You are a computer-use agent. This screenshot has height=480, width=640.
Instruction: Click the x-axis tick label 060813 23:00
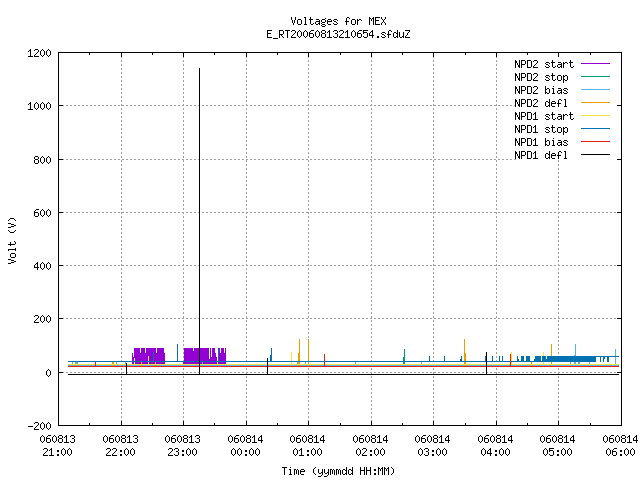point(182,446)
